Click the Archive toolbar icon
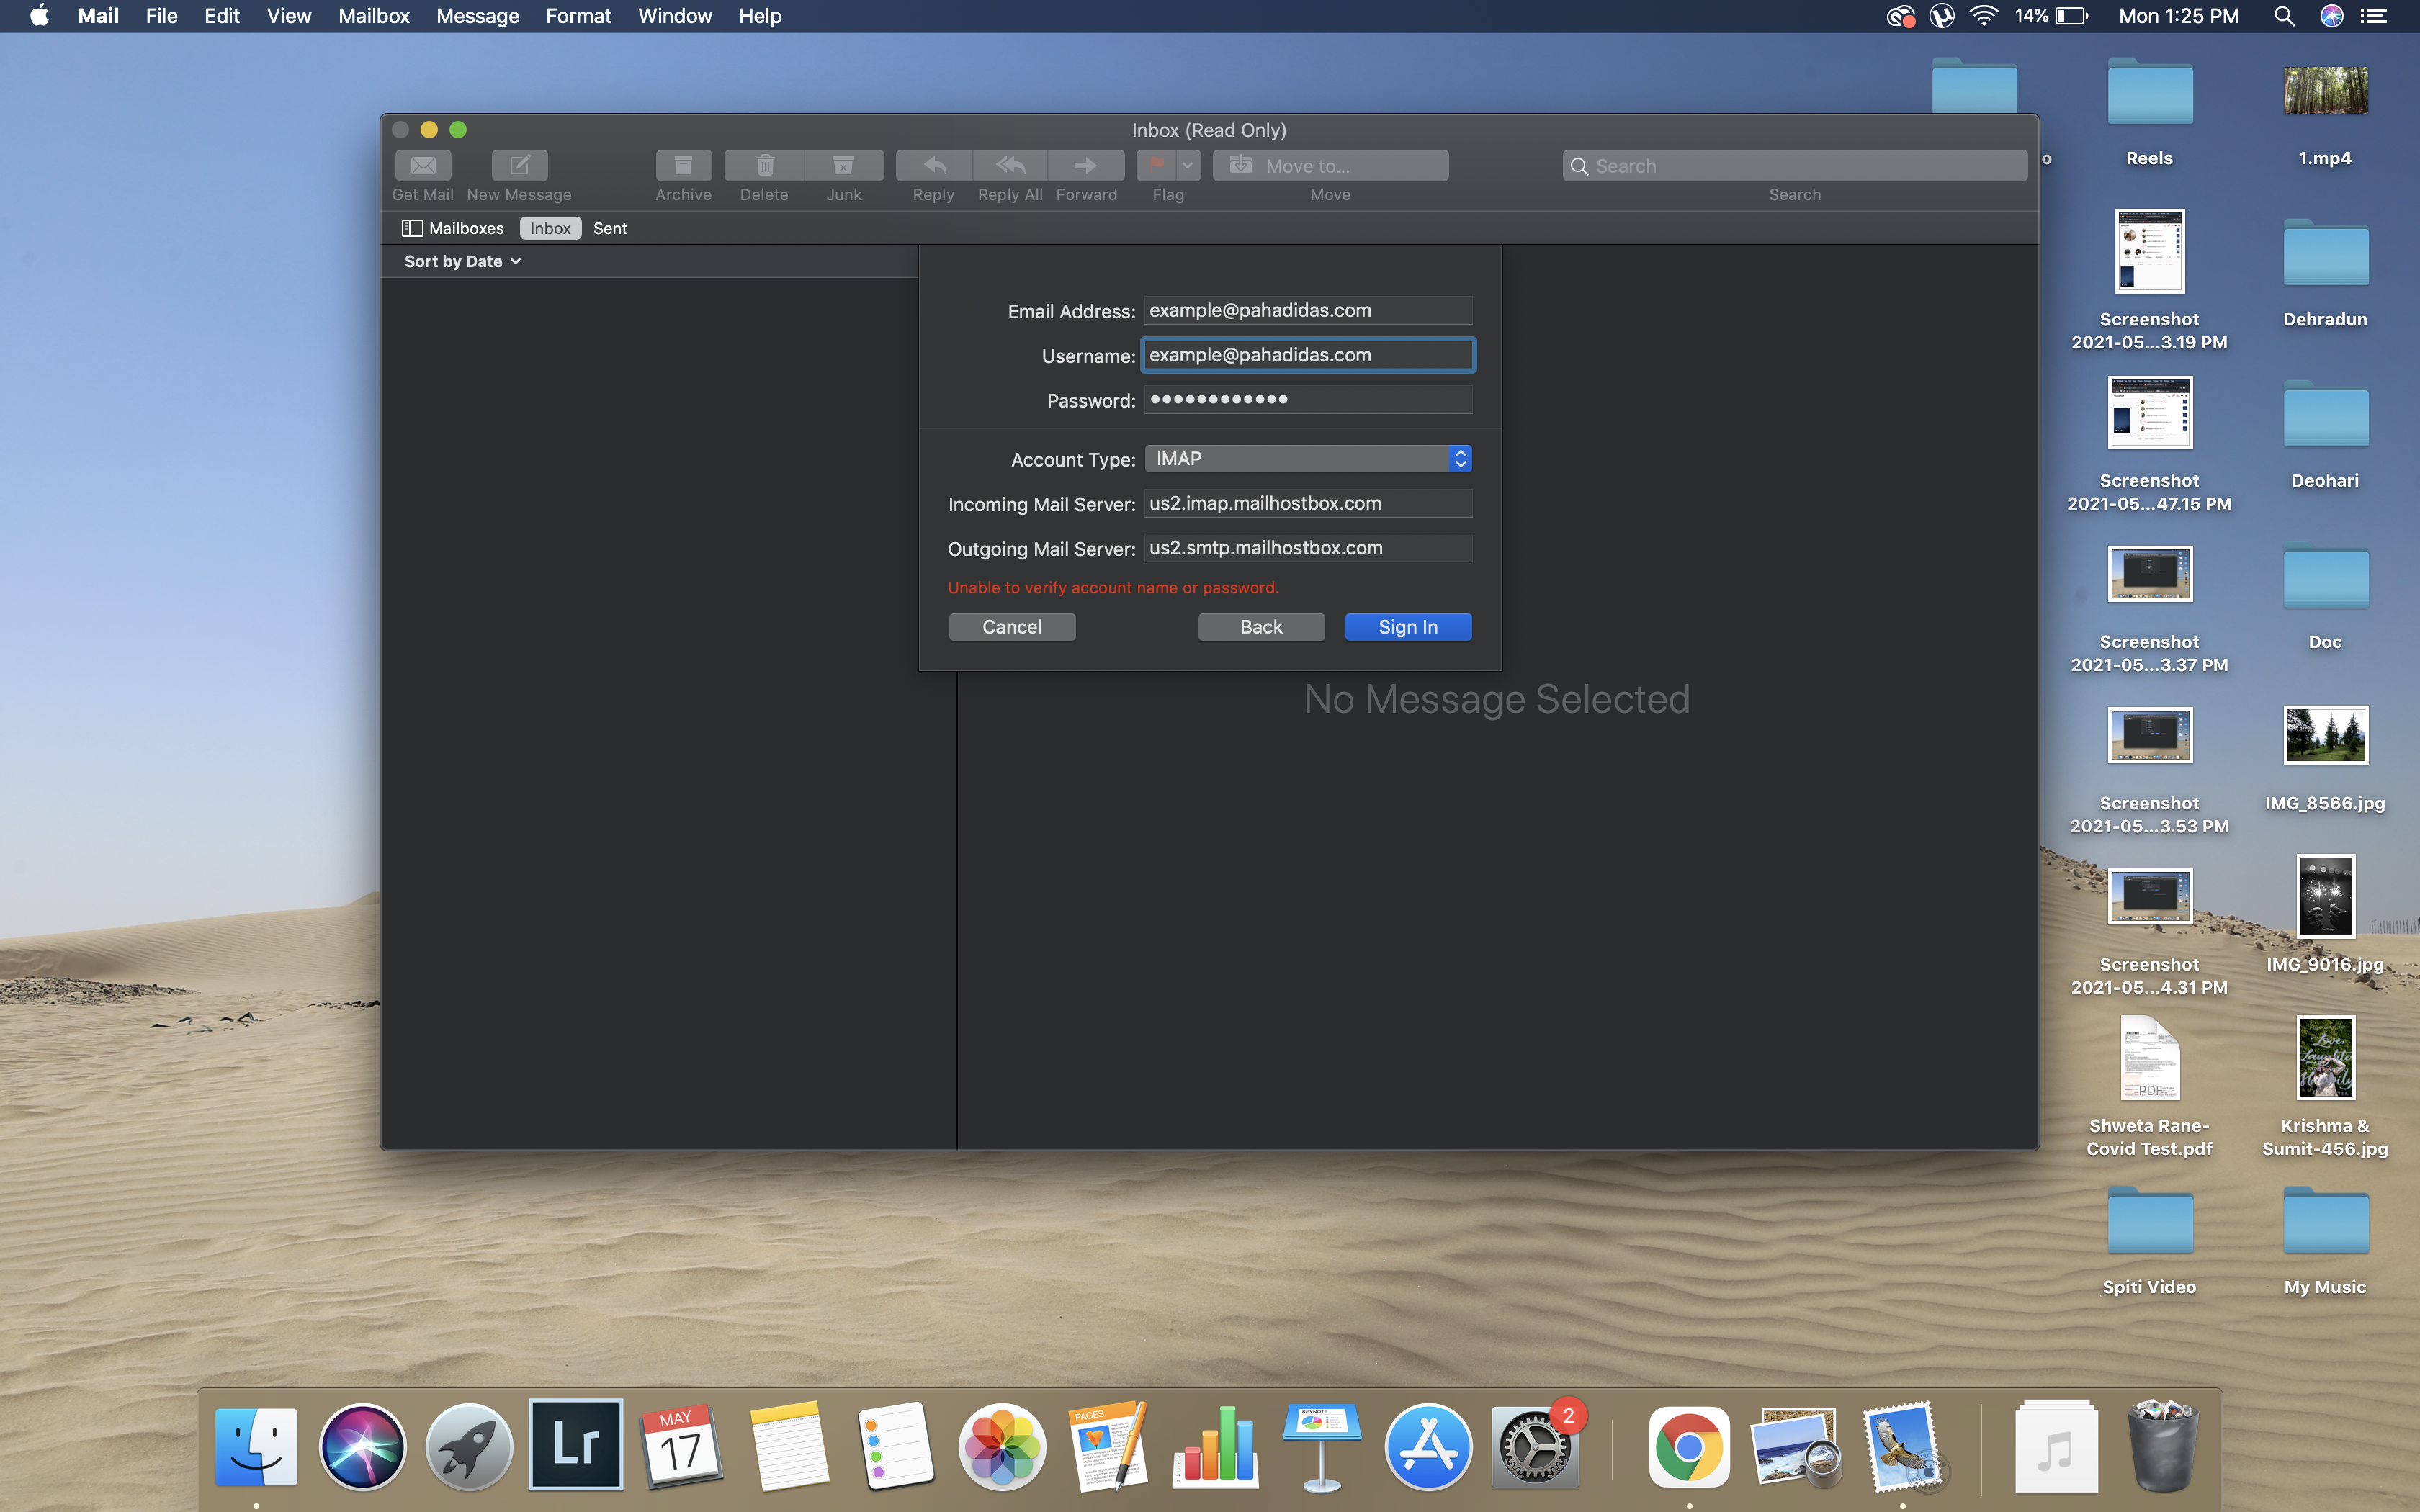 (683, 165)
